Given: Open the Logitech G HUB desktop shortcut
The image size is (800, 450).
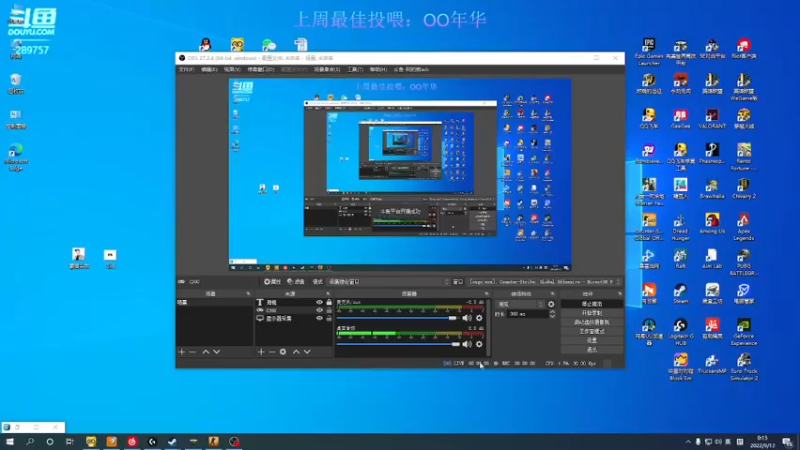Looking at the screenshot, I should tap(681, 332).
